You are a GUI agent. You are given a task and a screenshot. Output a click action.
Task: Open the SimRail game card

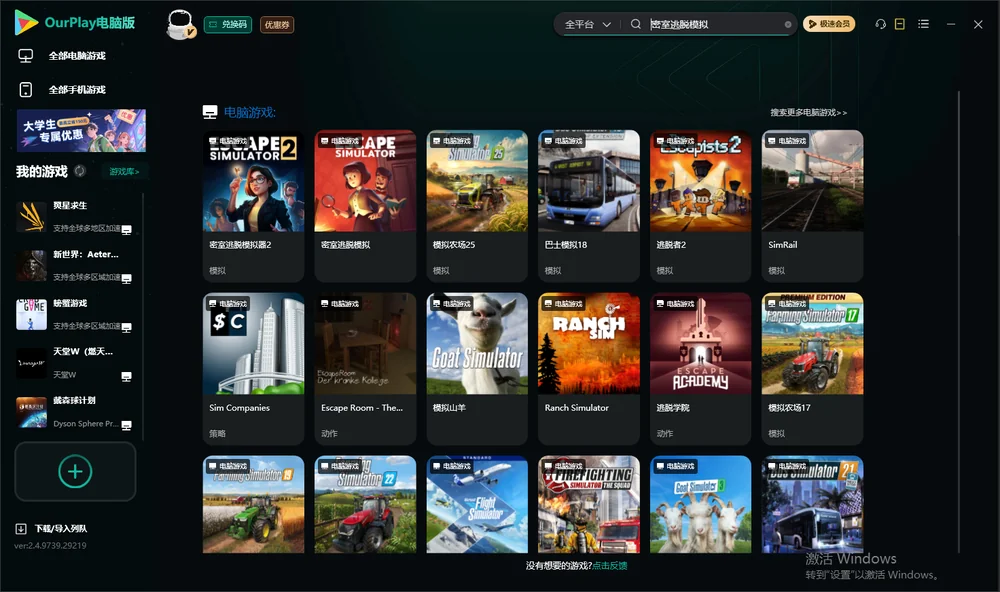tap(812, 205)
